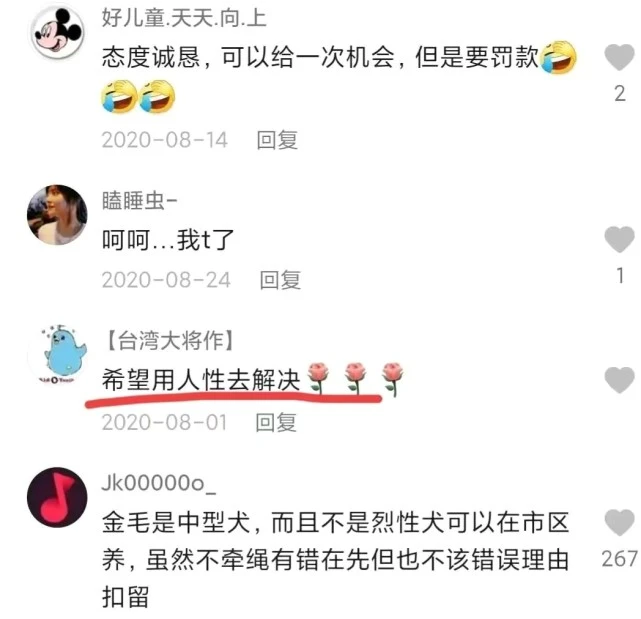Tap the laughing-crying emoji pair

(x=138, y=96)
